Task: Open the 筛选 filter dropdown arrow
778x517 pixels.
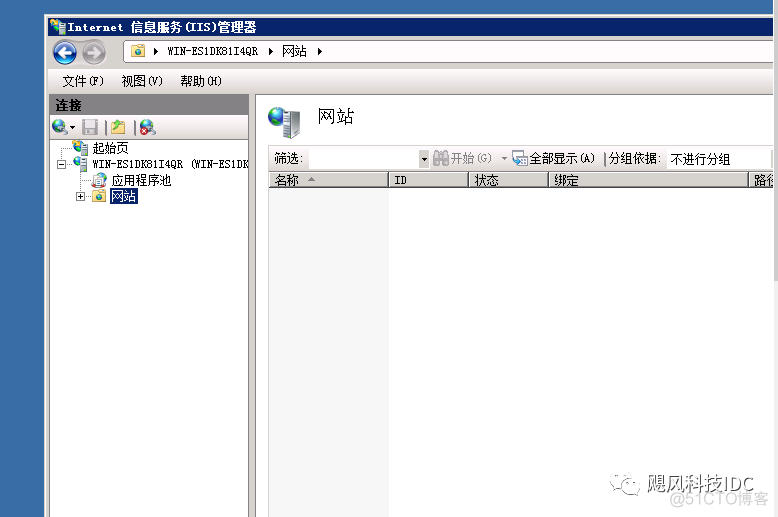Action: (x=424, y=159)
